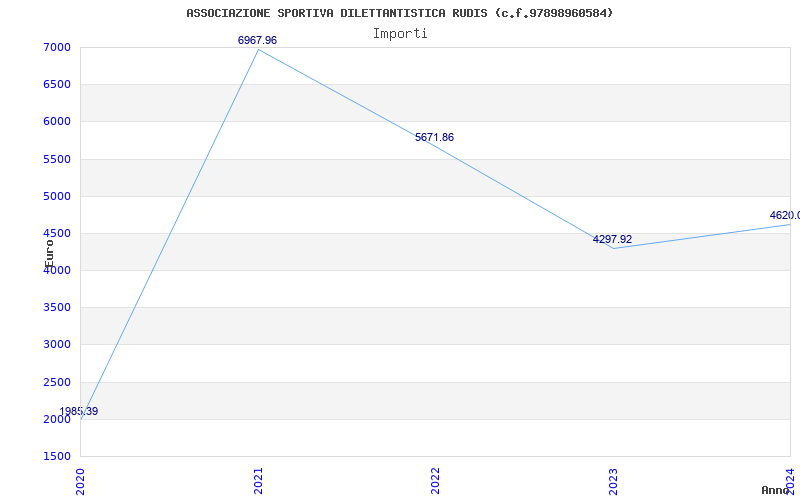This screenshot has height=500, width=800.
Task: Click the 1500 y-axis tick
Action: 57,456
